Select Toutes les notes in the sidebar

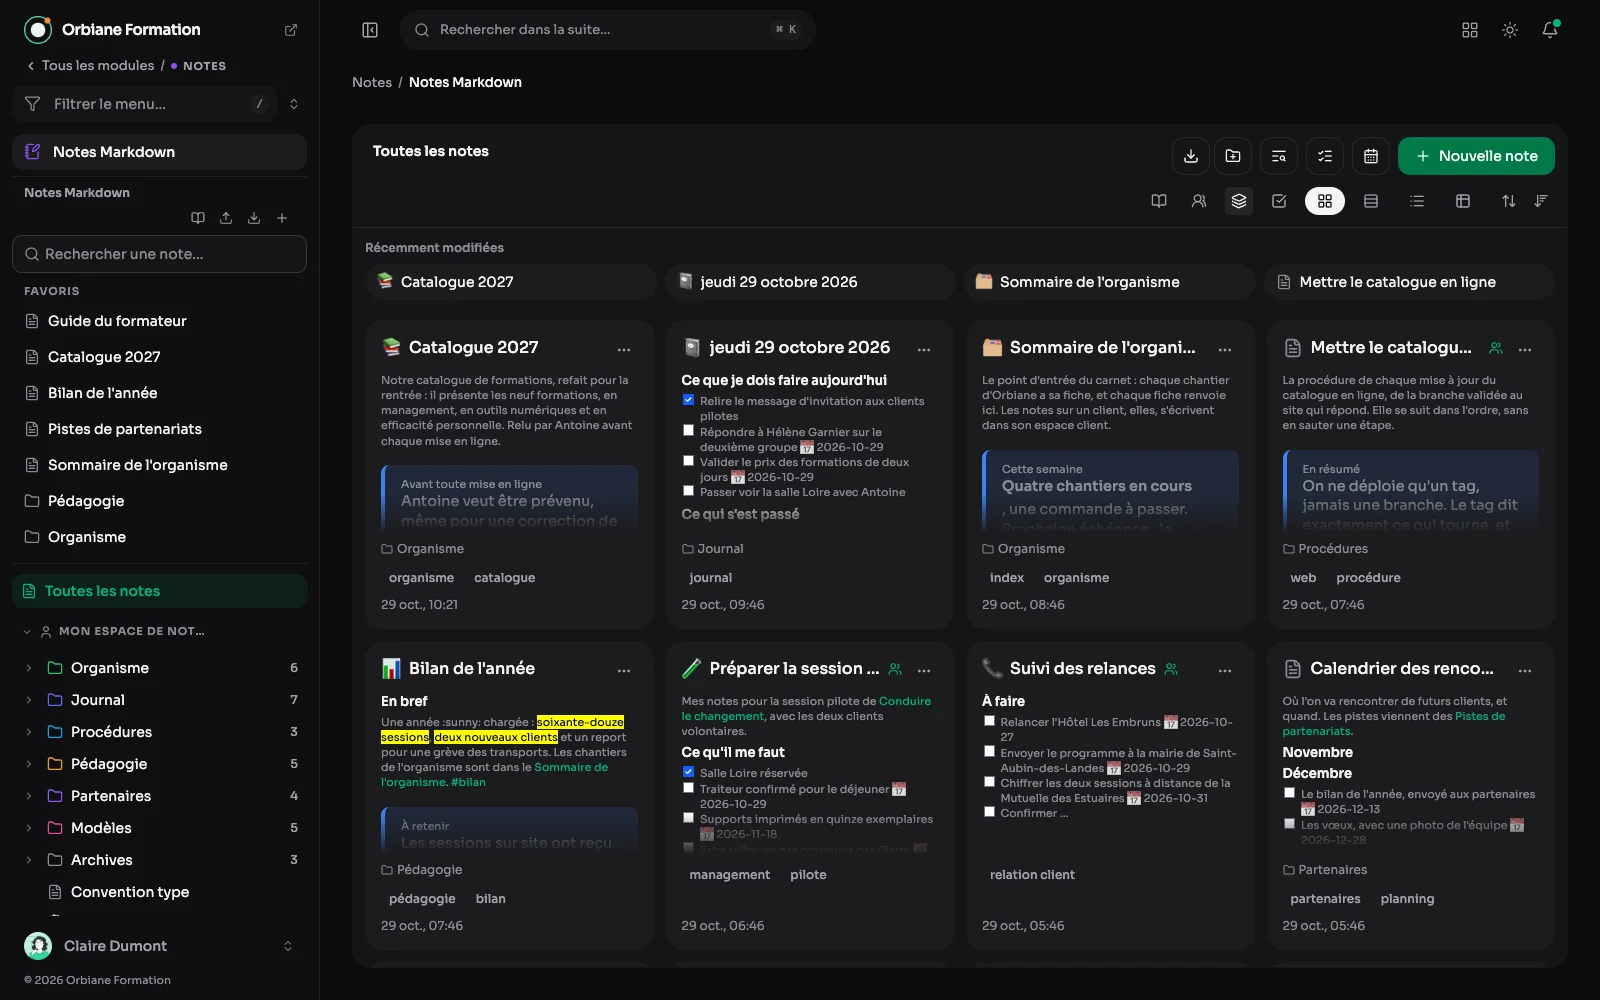(160, 591)
